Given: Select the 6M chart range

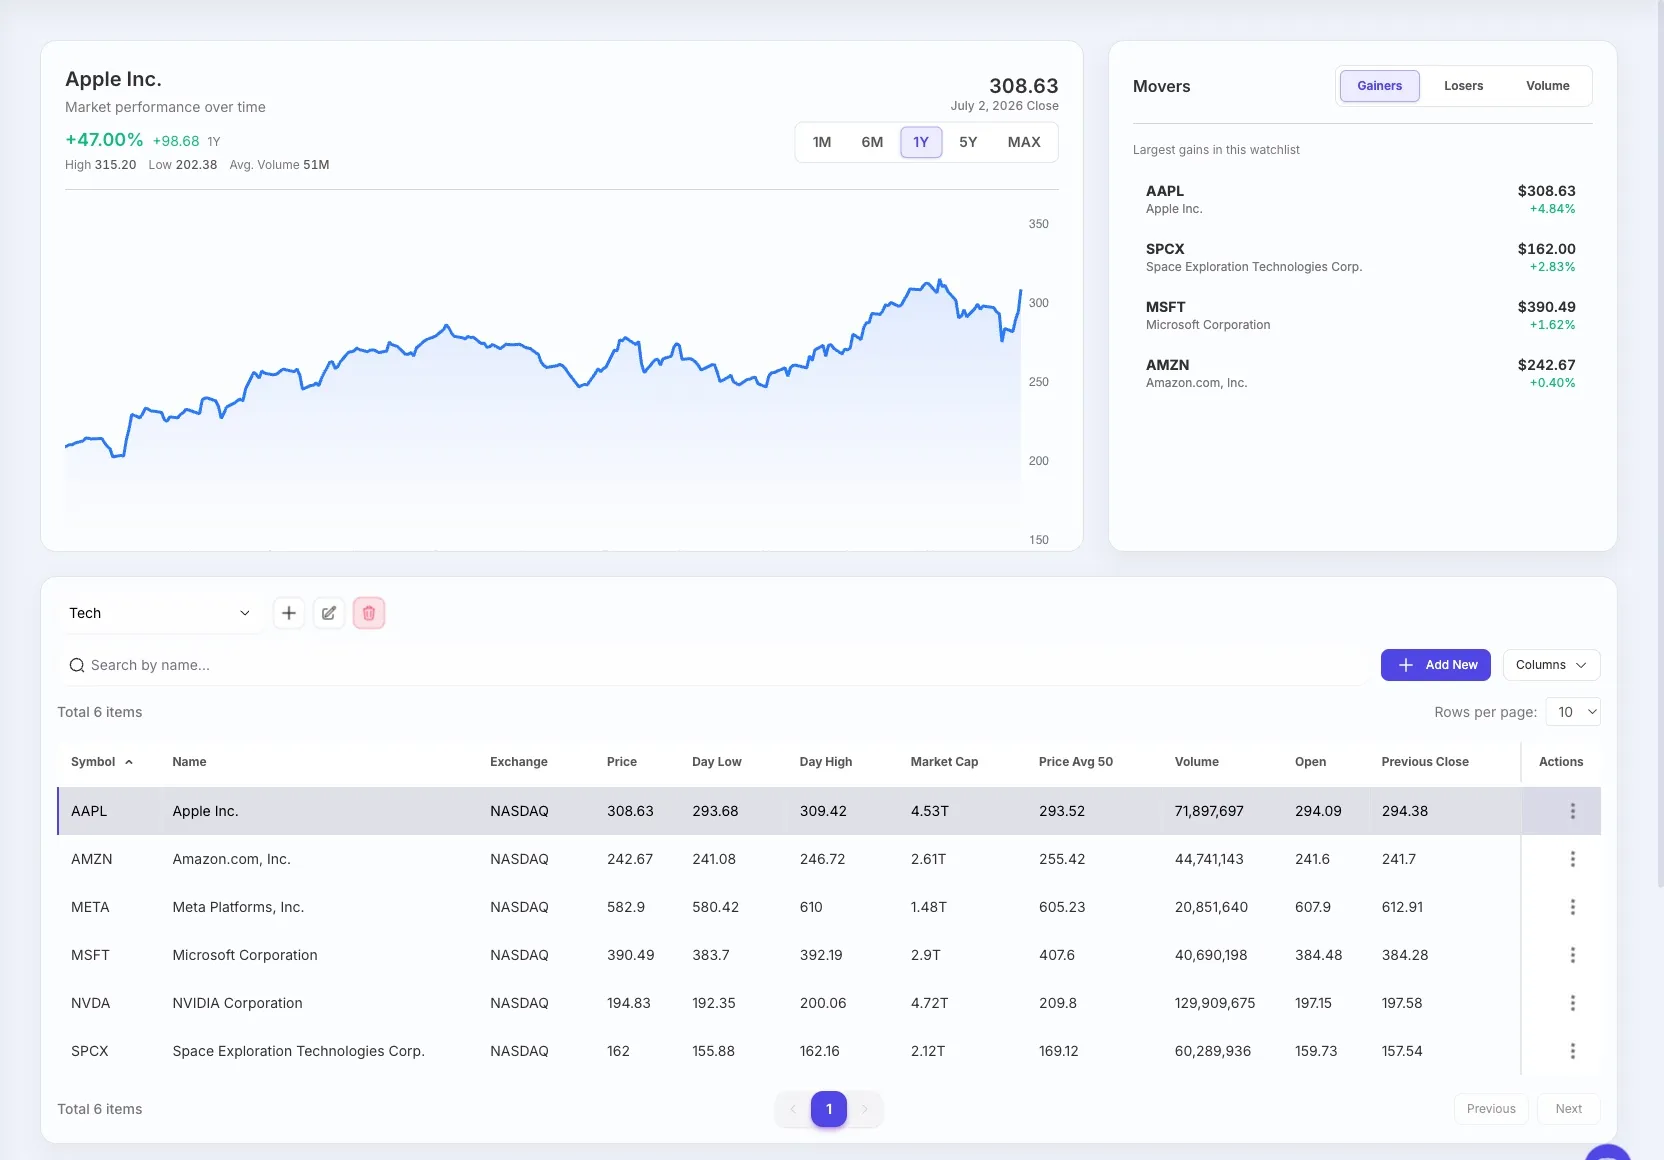Looking at the screenshot, I should tap(872, 142).
